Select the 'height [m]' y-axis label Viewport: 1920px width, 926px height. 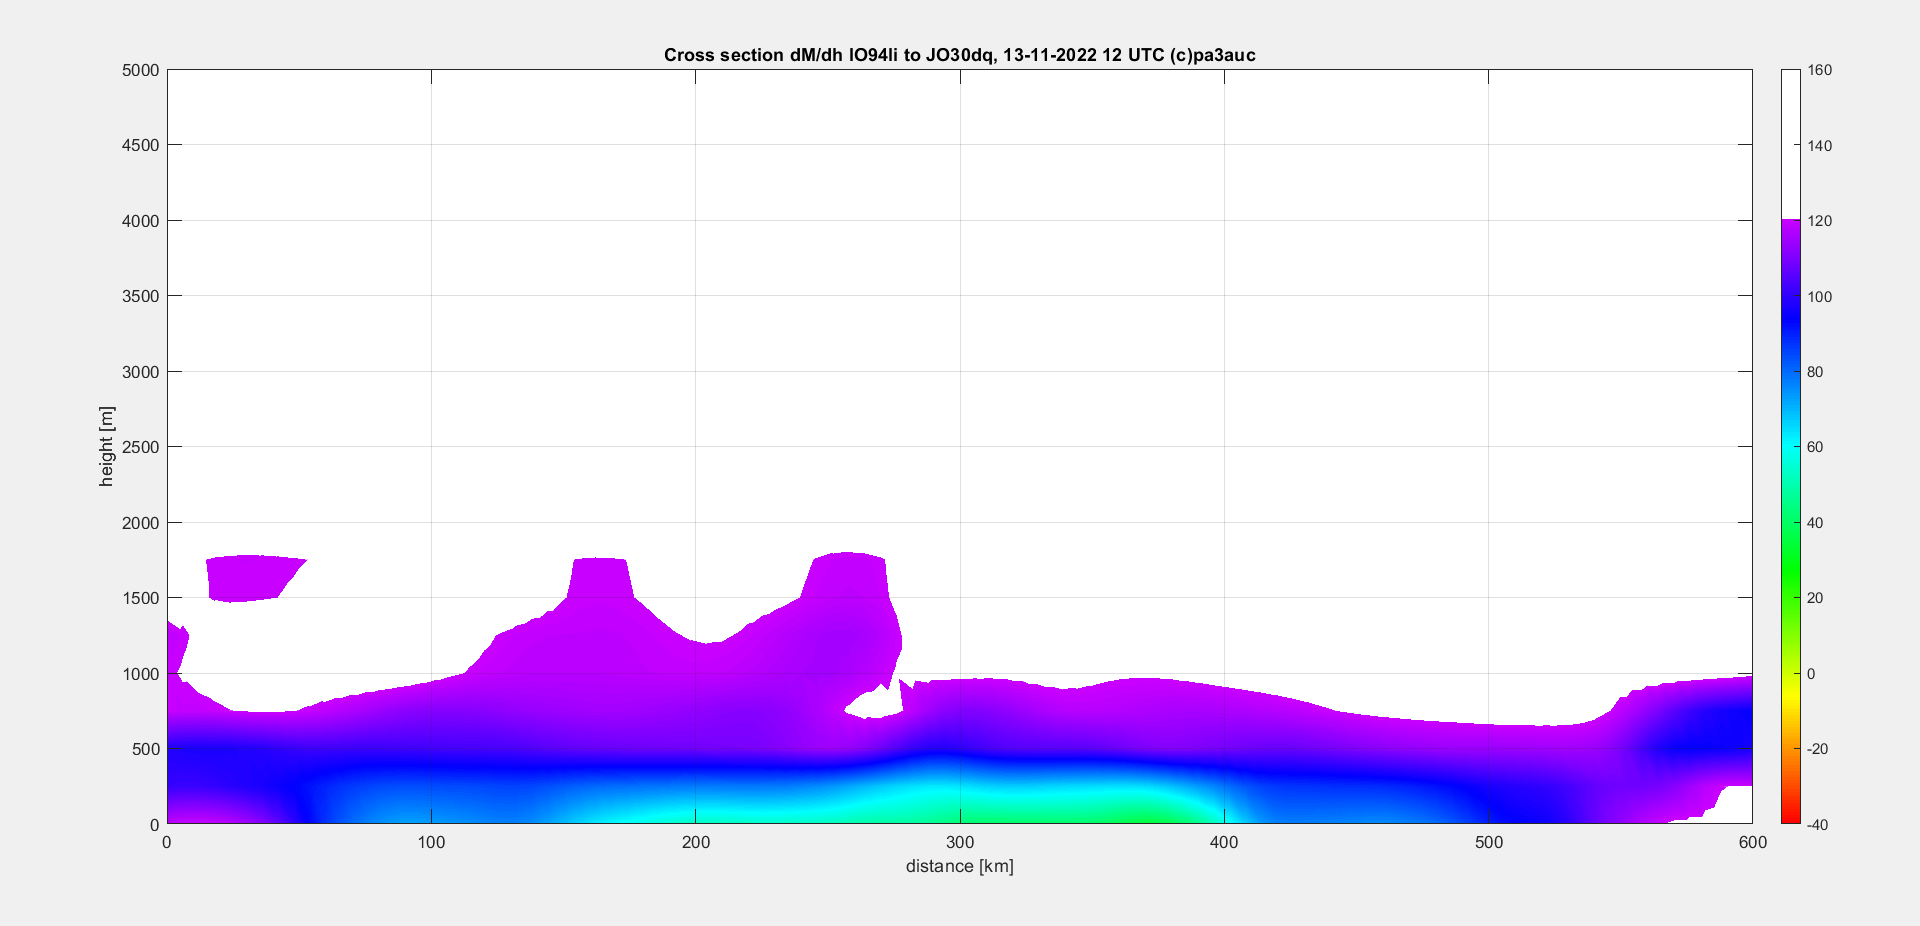(106, 446)
